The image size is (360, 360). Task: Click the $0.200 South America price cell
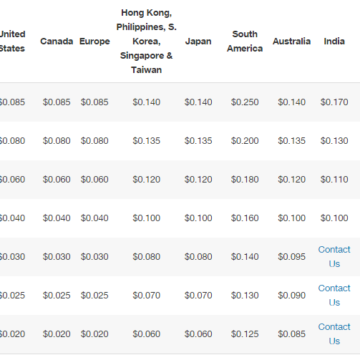245,141
